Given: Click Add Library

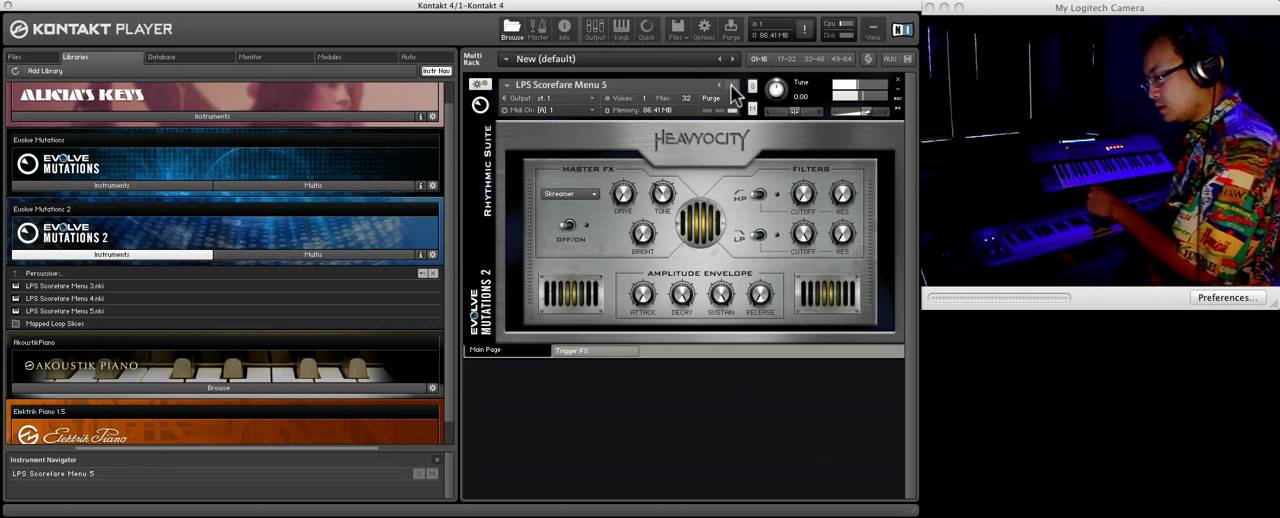Looking at the screenshot, I should coord(45,71).
